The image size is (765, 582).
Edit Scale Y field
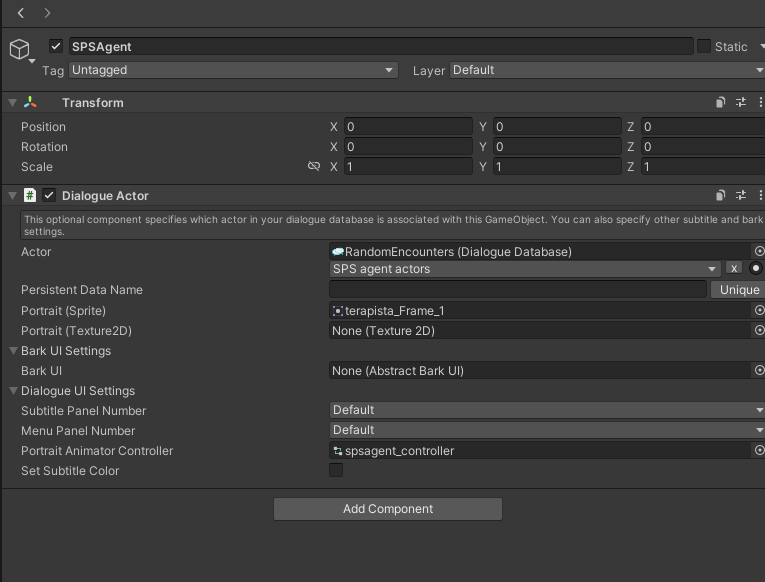(x=557, y=167)
